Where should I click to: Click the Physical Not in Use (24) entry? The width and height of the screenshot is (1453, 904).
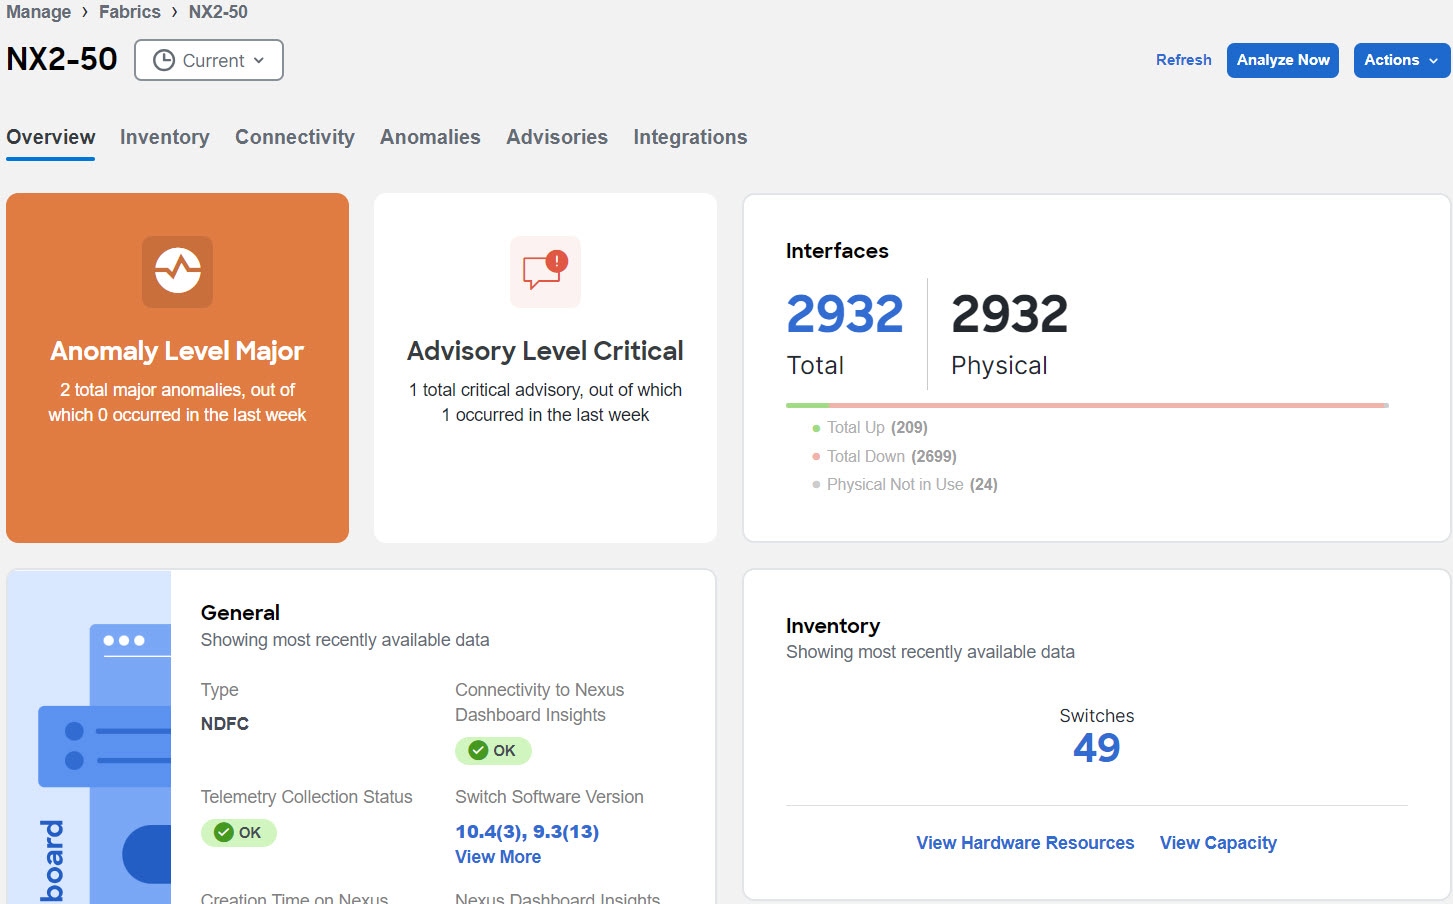click(x=905, y=484)
